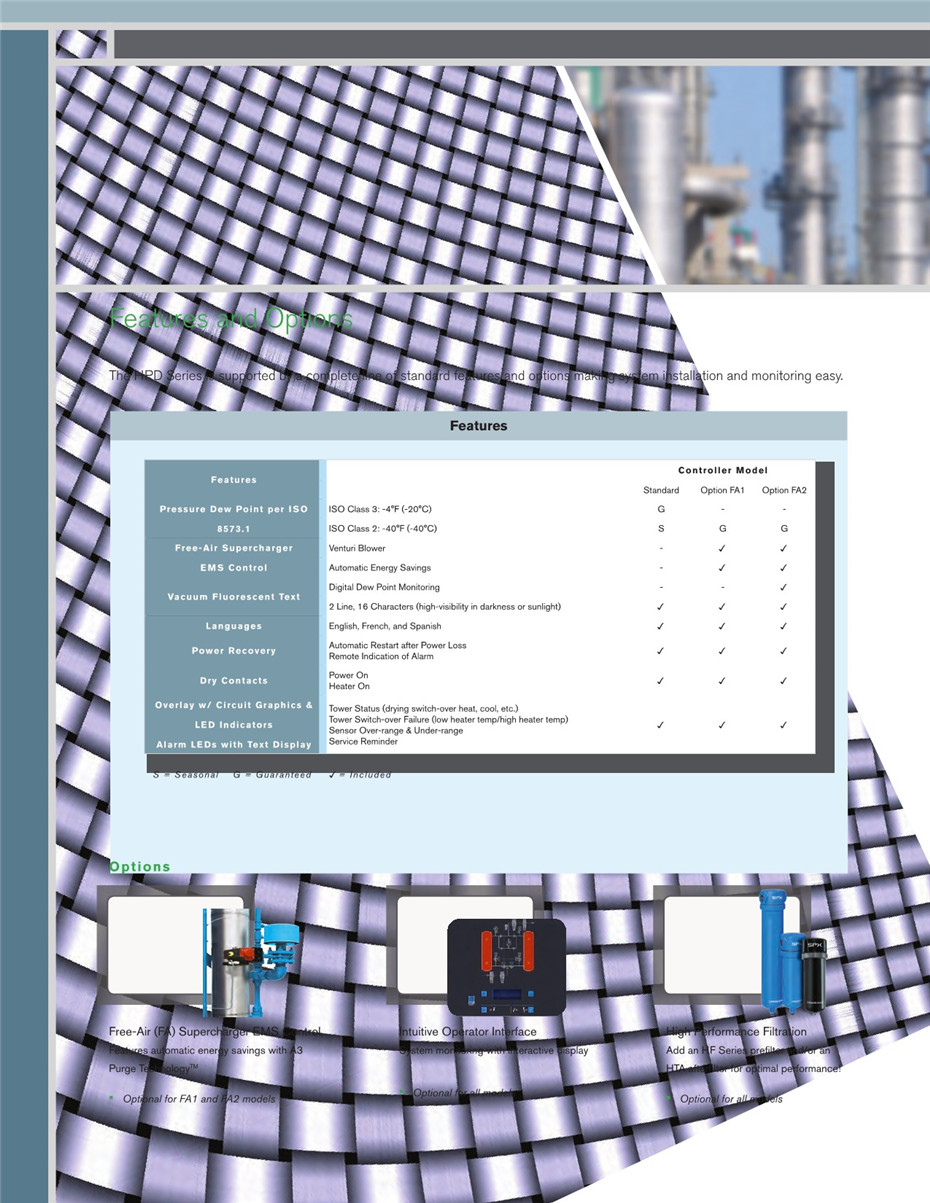This screenshot has height=1203, width=930.
Task: Click the 'Power Recovery' feature row label
Action: pos(234,651)
